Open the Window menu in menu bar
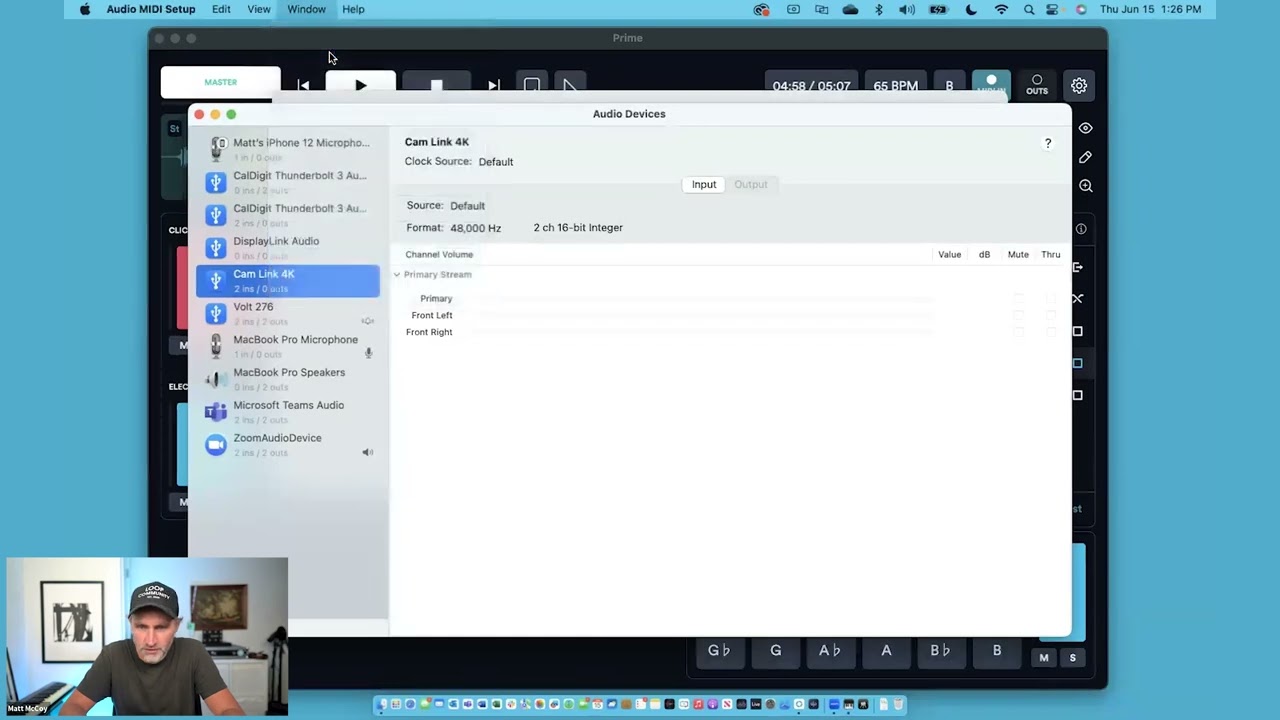The width and height of the screenshot is (1280, 720). click(x=306, y=9)
